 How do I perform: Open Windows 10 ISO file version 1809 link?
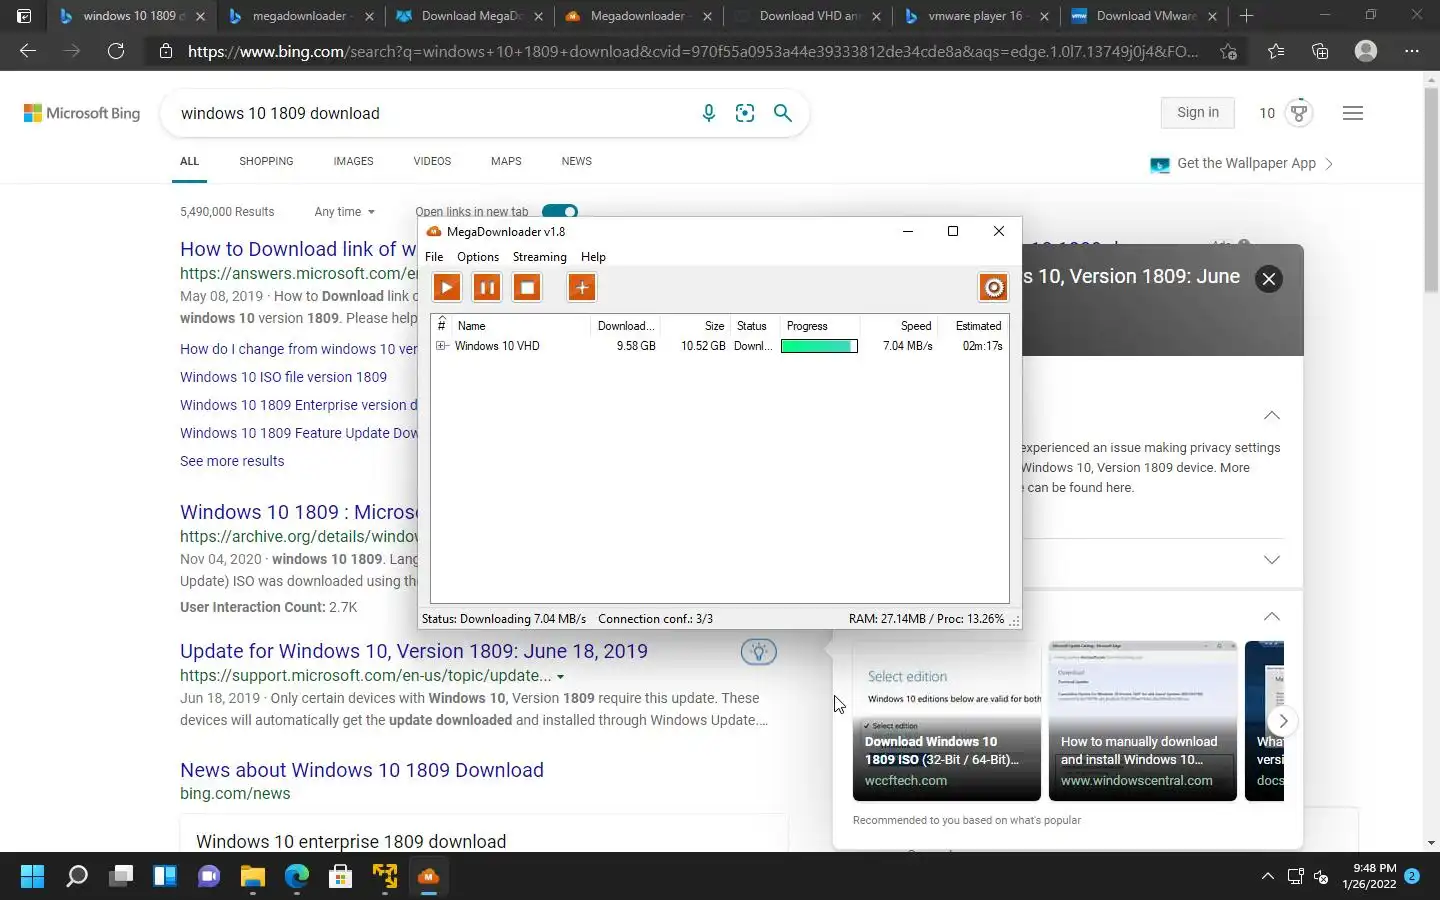point(283,377)
